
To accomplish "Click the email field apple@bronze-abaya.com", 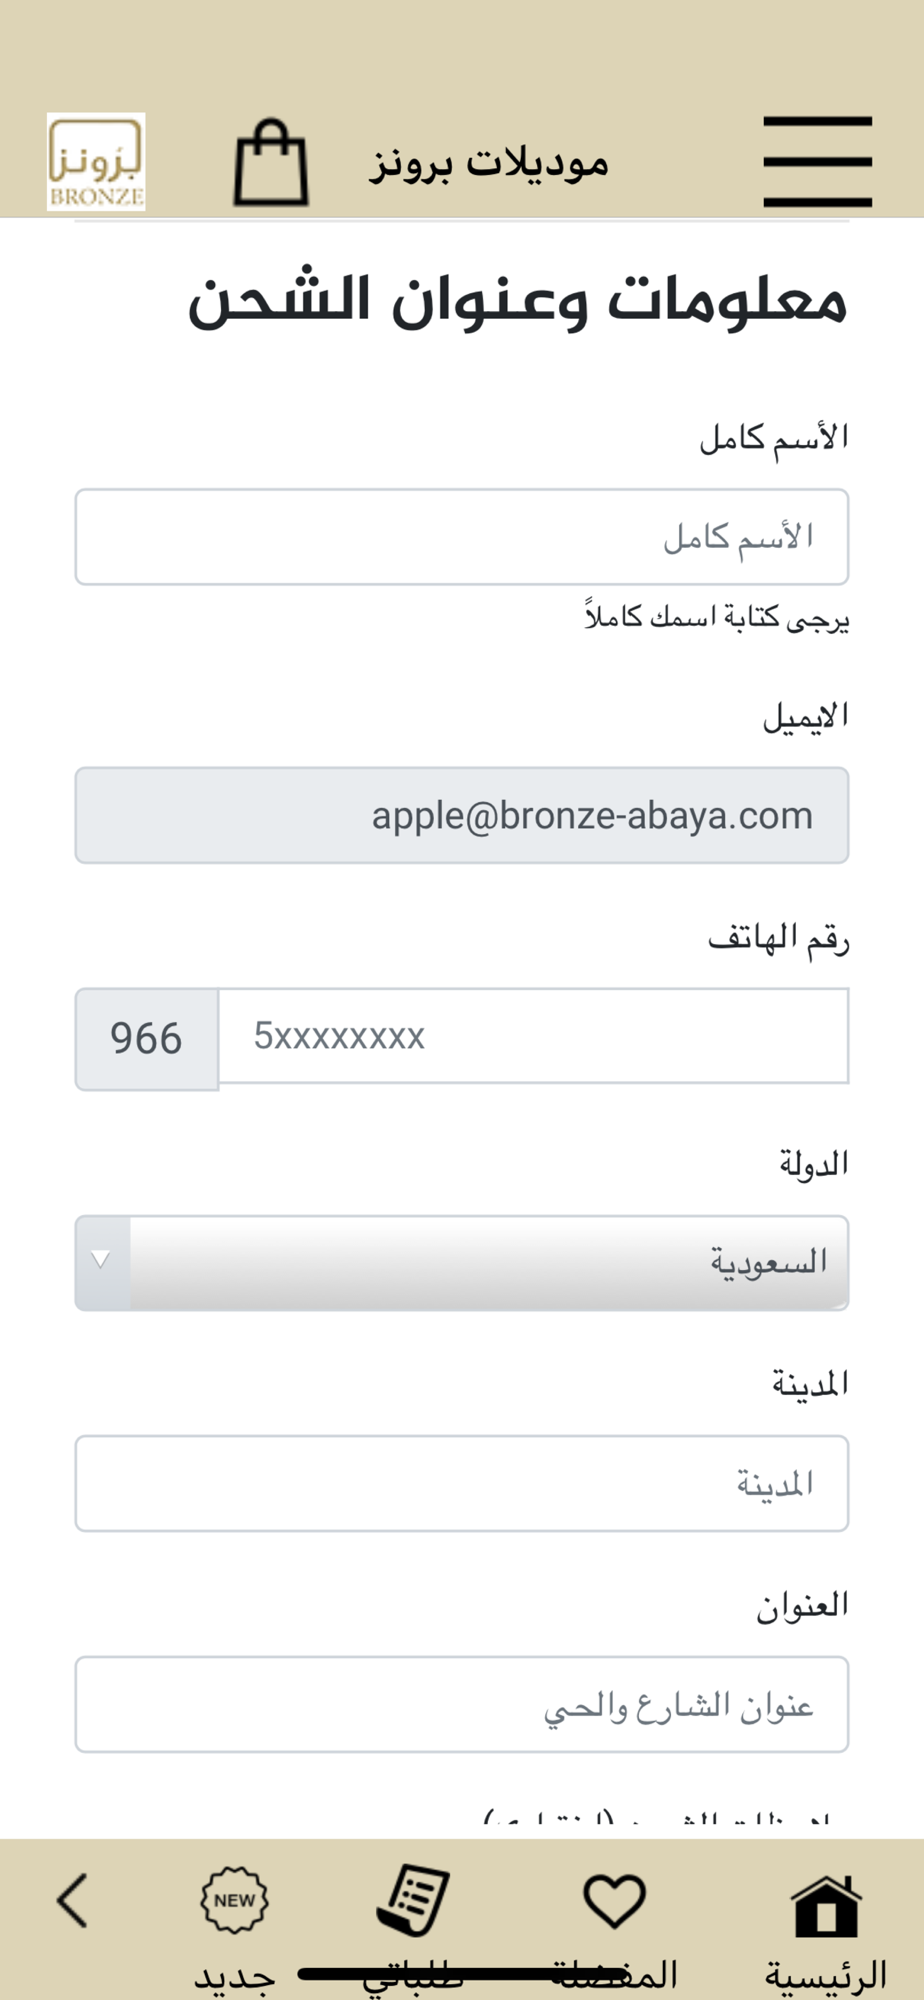I will 462,815.
